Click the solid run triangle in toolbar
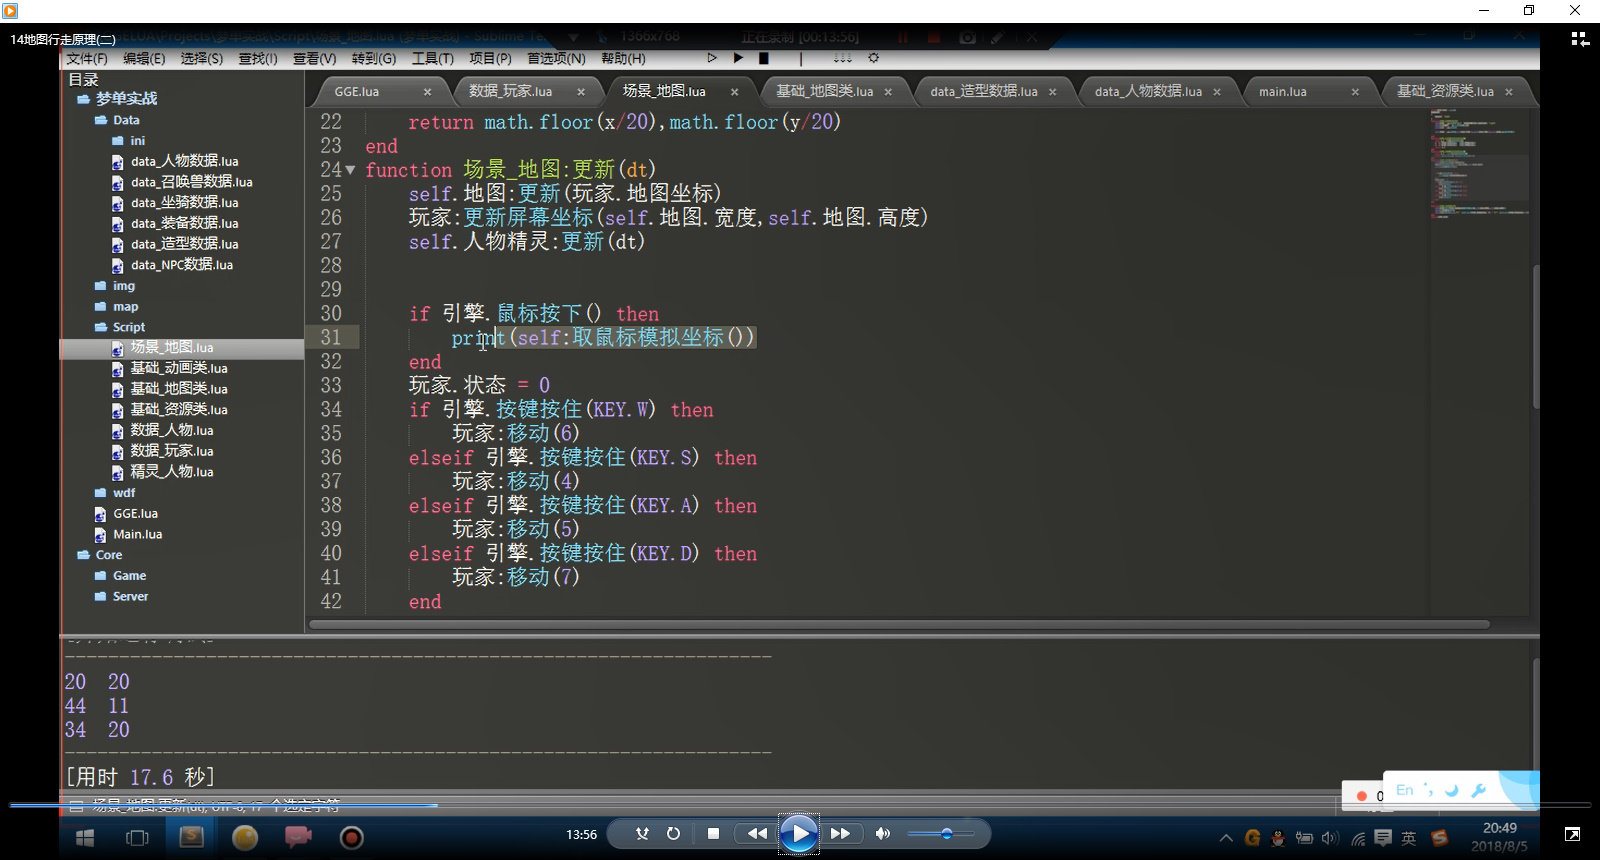This screenshot has height=860, width=1600. (738, 58)
